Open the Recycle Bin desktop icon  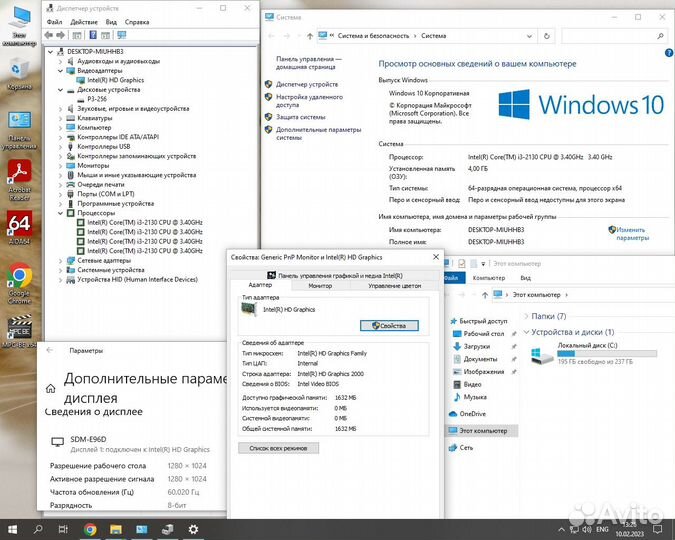pyautogui.click(x=19, y=75)
